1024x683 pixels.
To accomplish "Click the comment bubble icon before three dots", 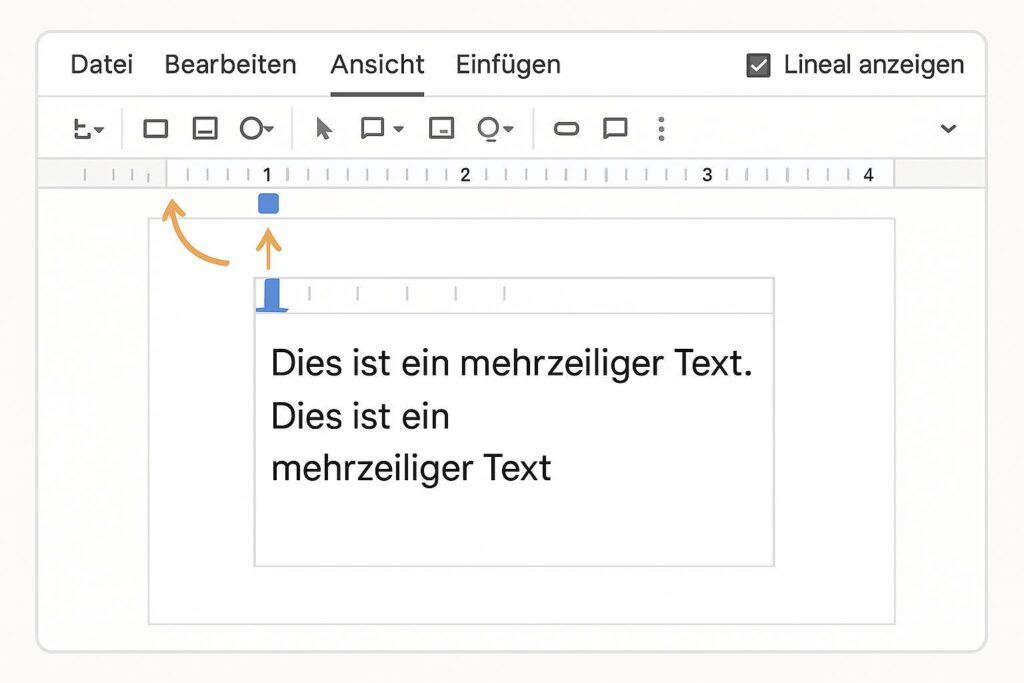I will [x=615, y=129].
